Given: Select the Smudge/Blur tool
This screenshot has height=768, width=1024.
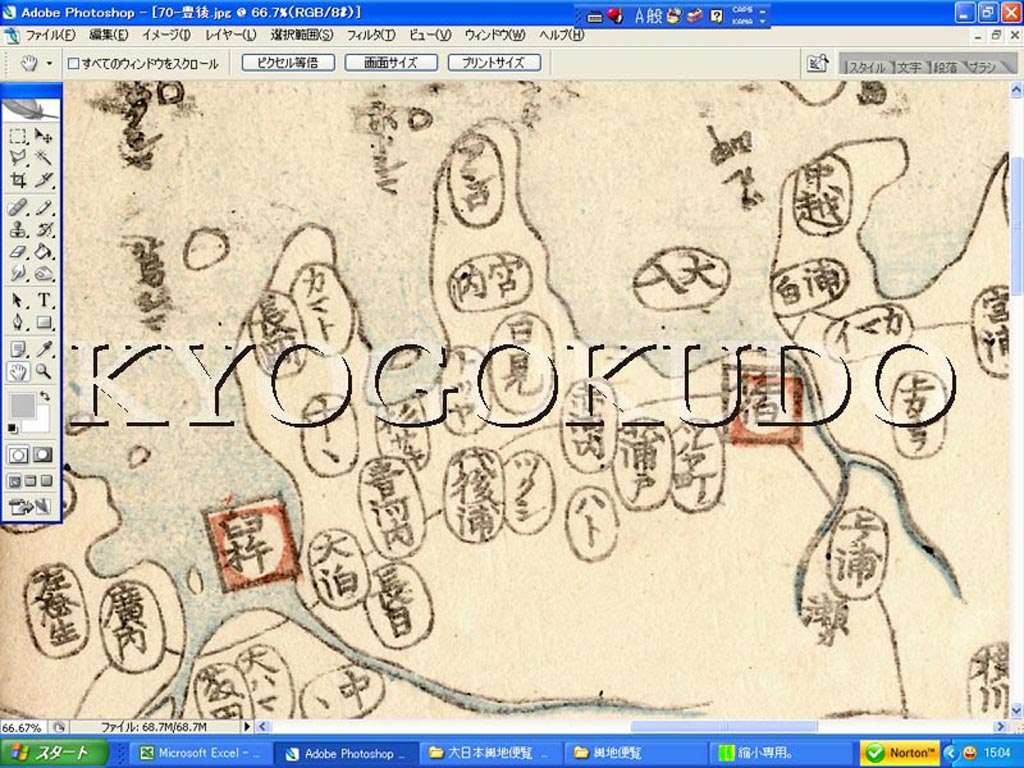Looking at the screenshot, I should coord(18,273).
